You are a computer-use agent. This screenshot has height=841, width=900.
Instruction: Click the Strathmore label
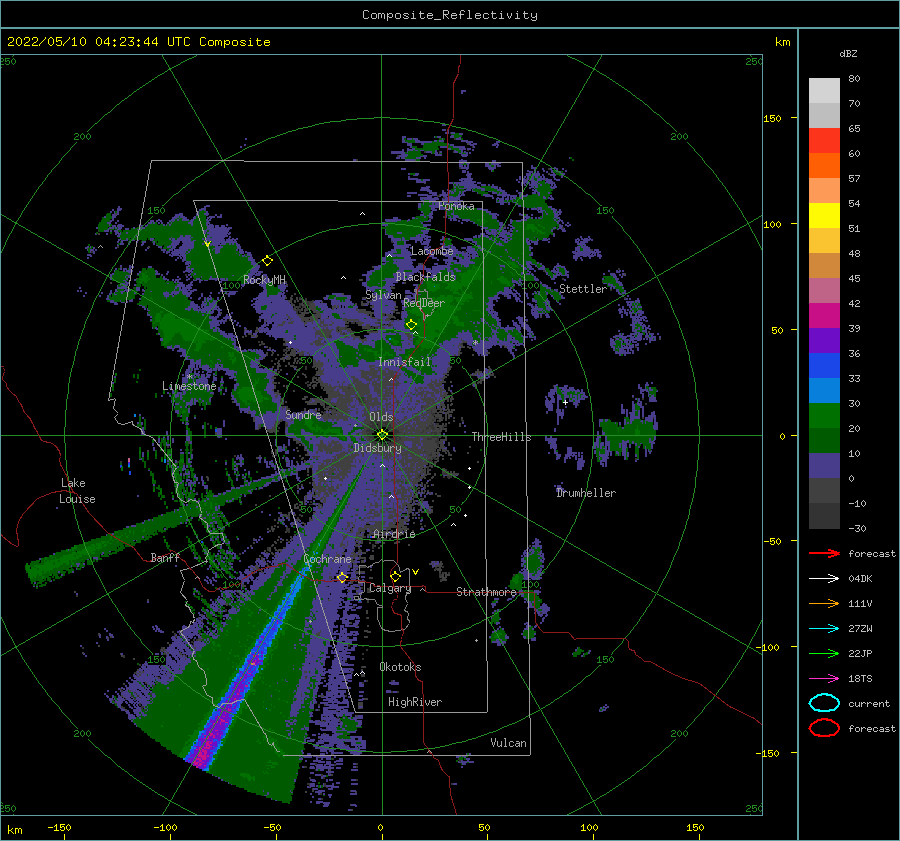[486, 591]
